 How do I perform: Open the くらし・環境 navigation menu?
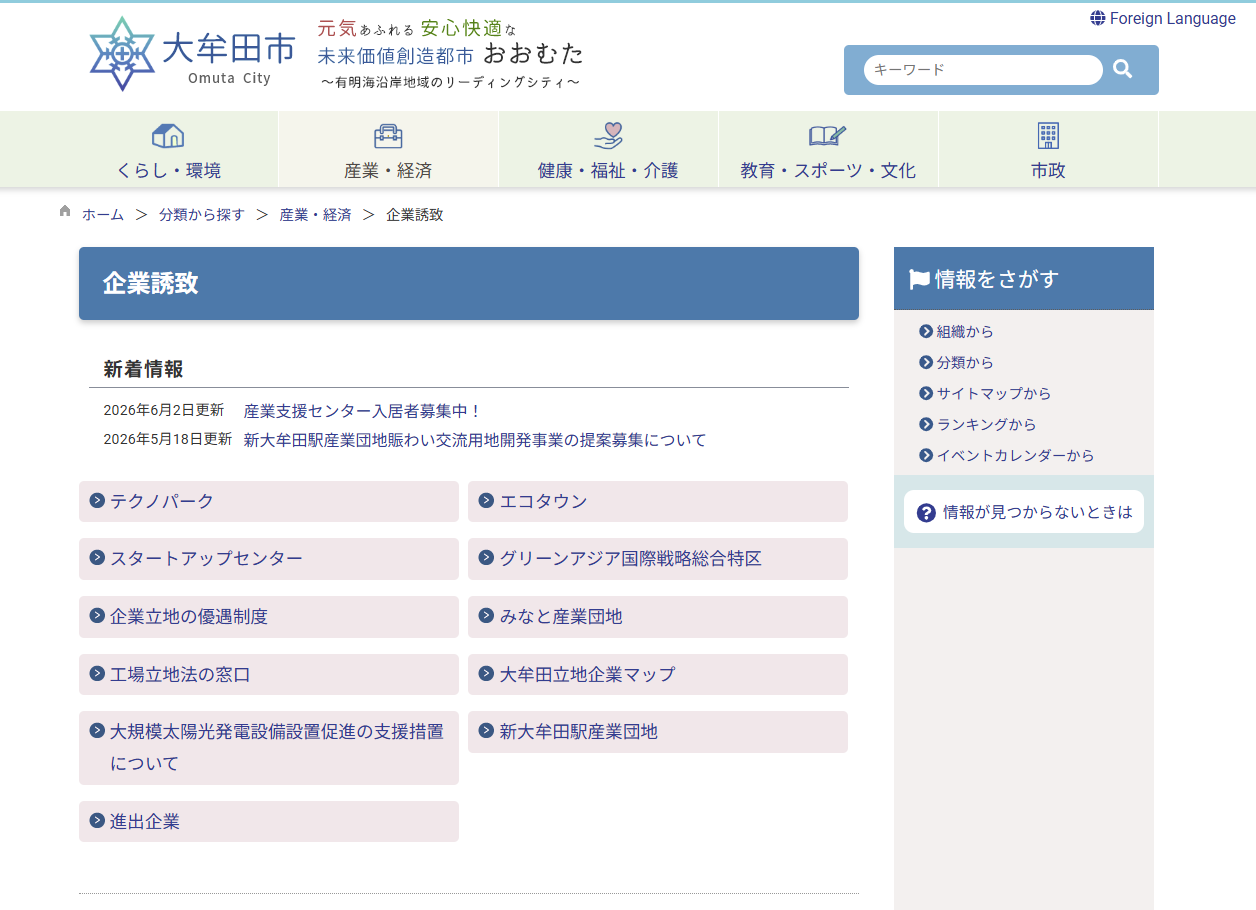pyautogui.click(x=168, y=149)
